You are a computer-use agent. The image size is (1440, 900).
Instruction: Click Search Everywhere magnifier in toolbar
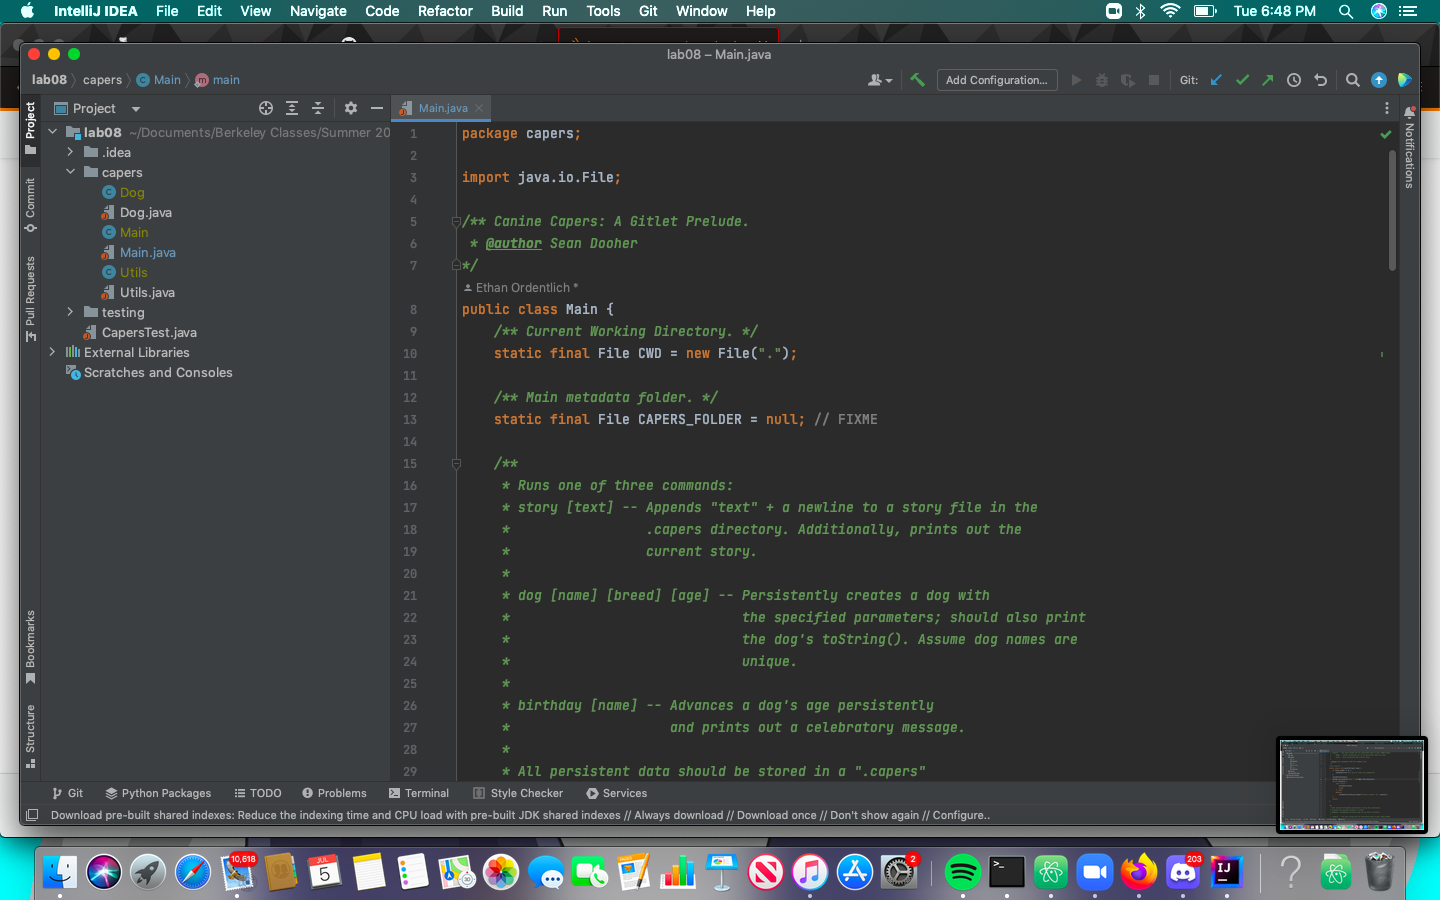tap(1352, 80)
